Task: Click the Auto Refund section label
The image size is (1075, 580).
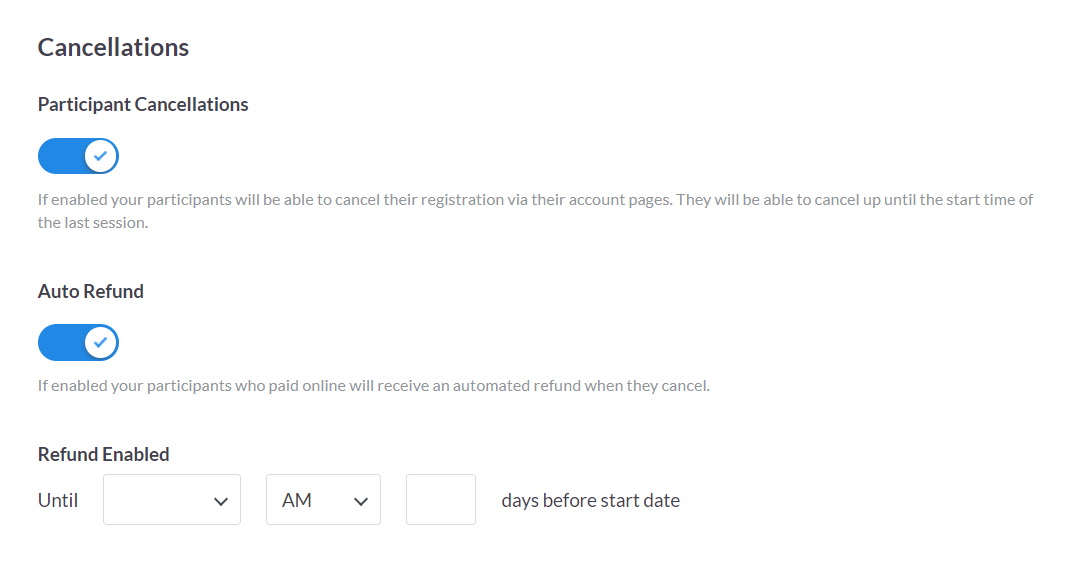Action: click(90, 291)
